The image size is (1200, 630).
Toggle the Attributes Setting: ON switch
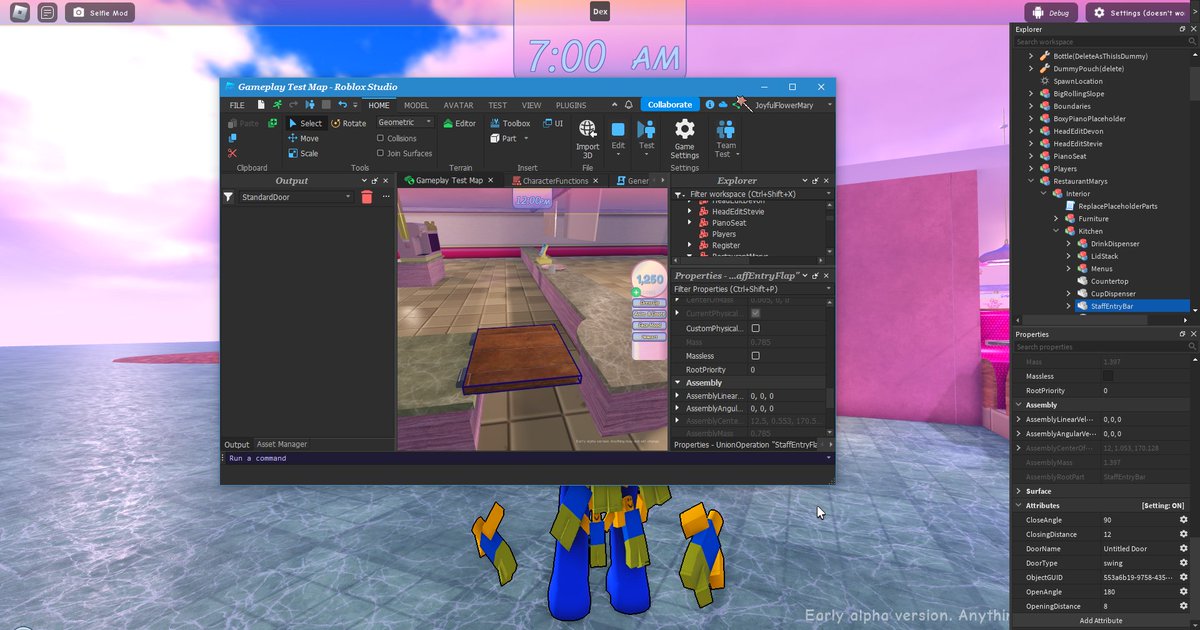[x=1163, y=506]
